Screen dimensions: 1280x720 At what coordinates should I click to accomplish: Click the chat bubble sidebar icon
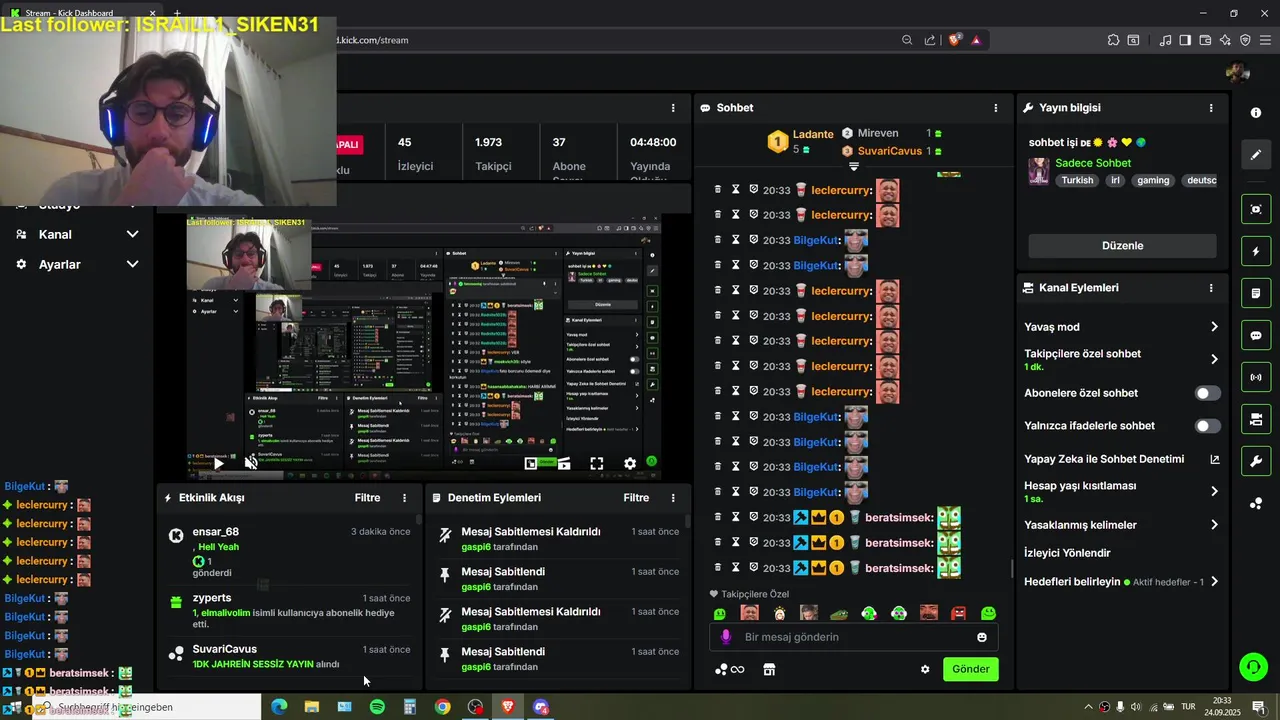[1256, 335]
